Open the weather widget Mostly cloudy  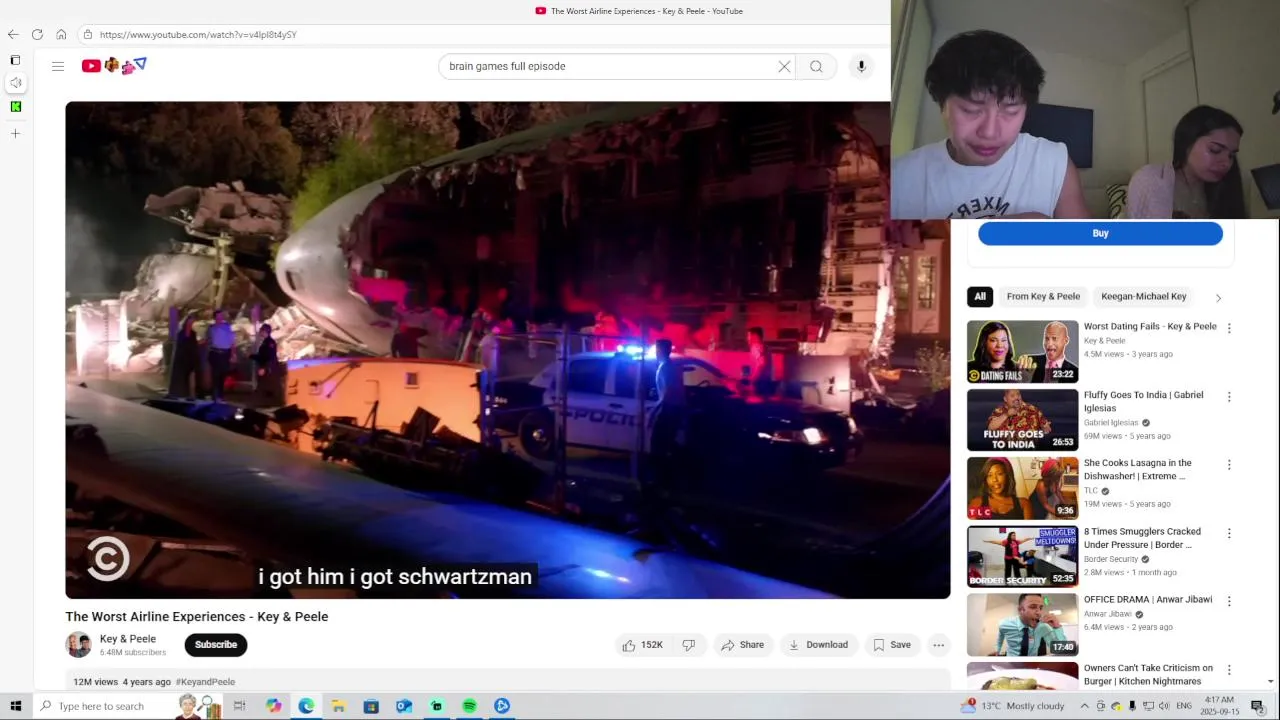(x=1012, y=706)
